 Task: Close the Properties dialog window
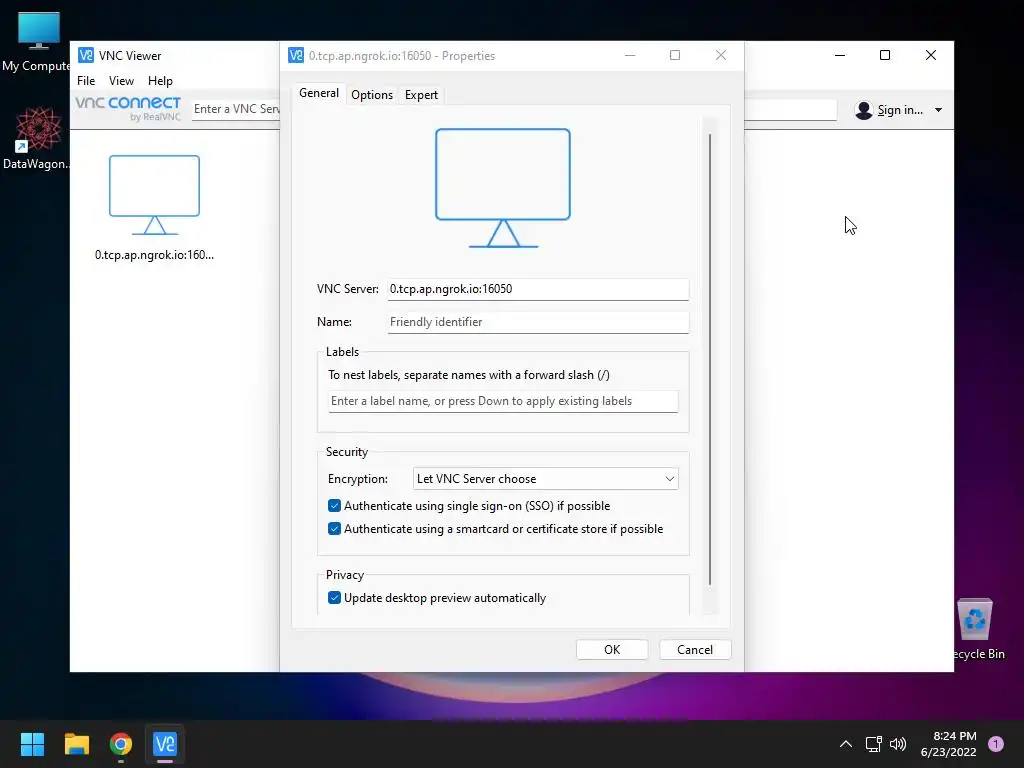coord(721,56)
